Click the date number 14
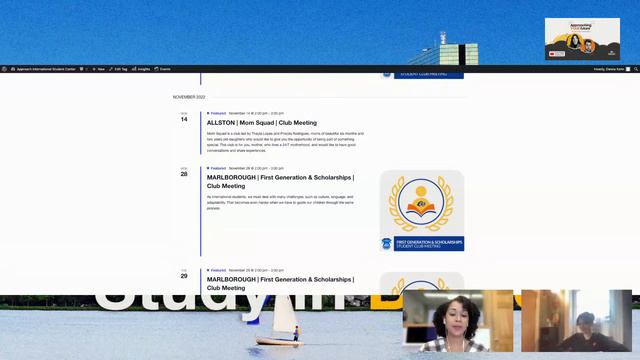The image size is (640, 360). coord(184,119)
